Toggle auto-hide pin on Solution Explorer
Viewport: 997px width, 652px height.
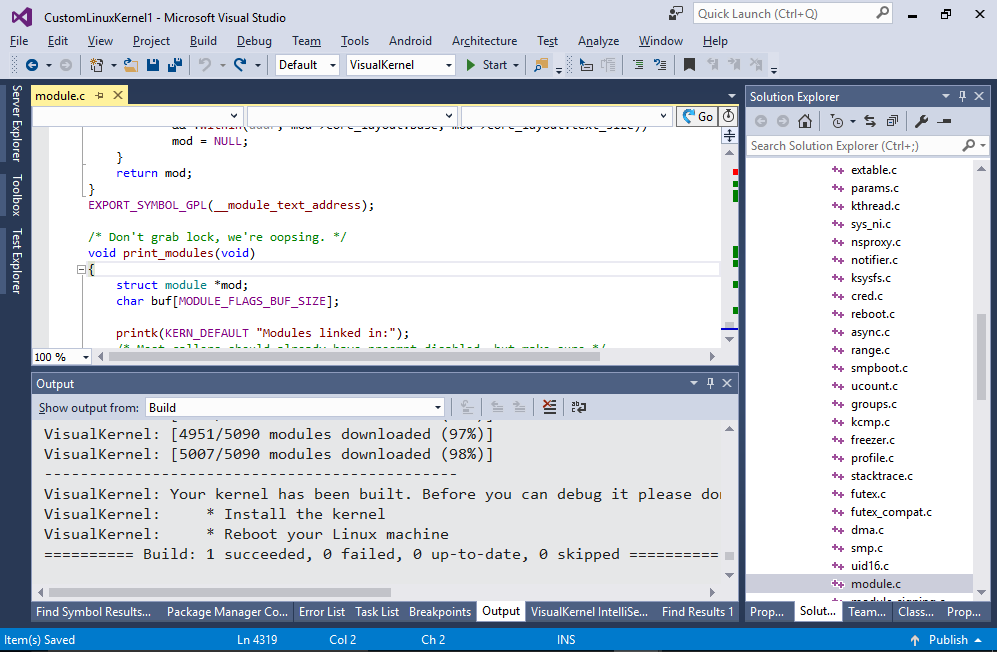pos(963,96)
